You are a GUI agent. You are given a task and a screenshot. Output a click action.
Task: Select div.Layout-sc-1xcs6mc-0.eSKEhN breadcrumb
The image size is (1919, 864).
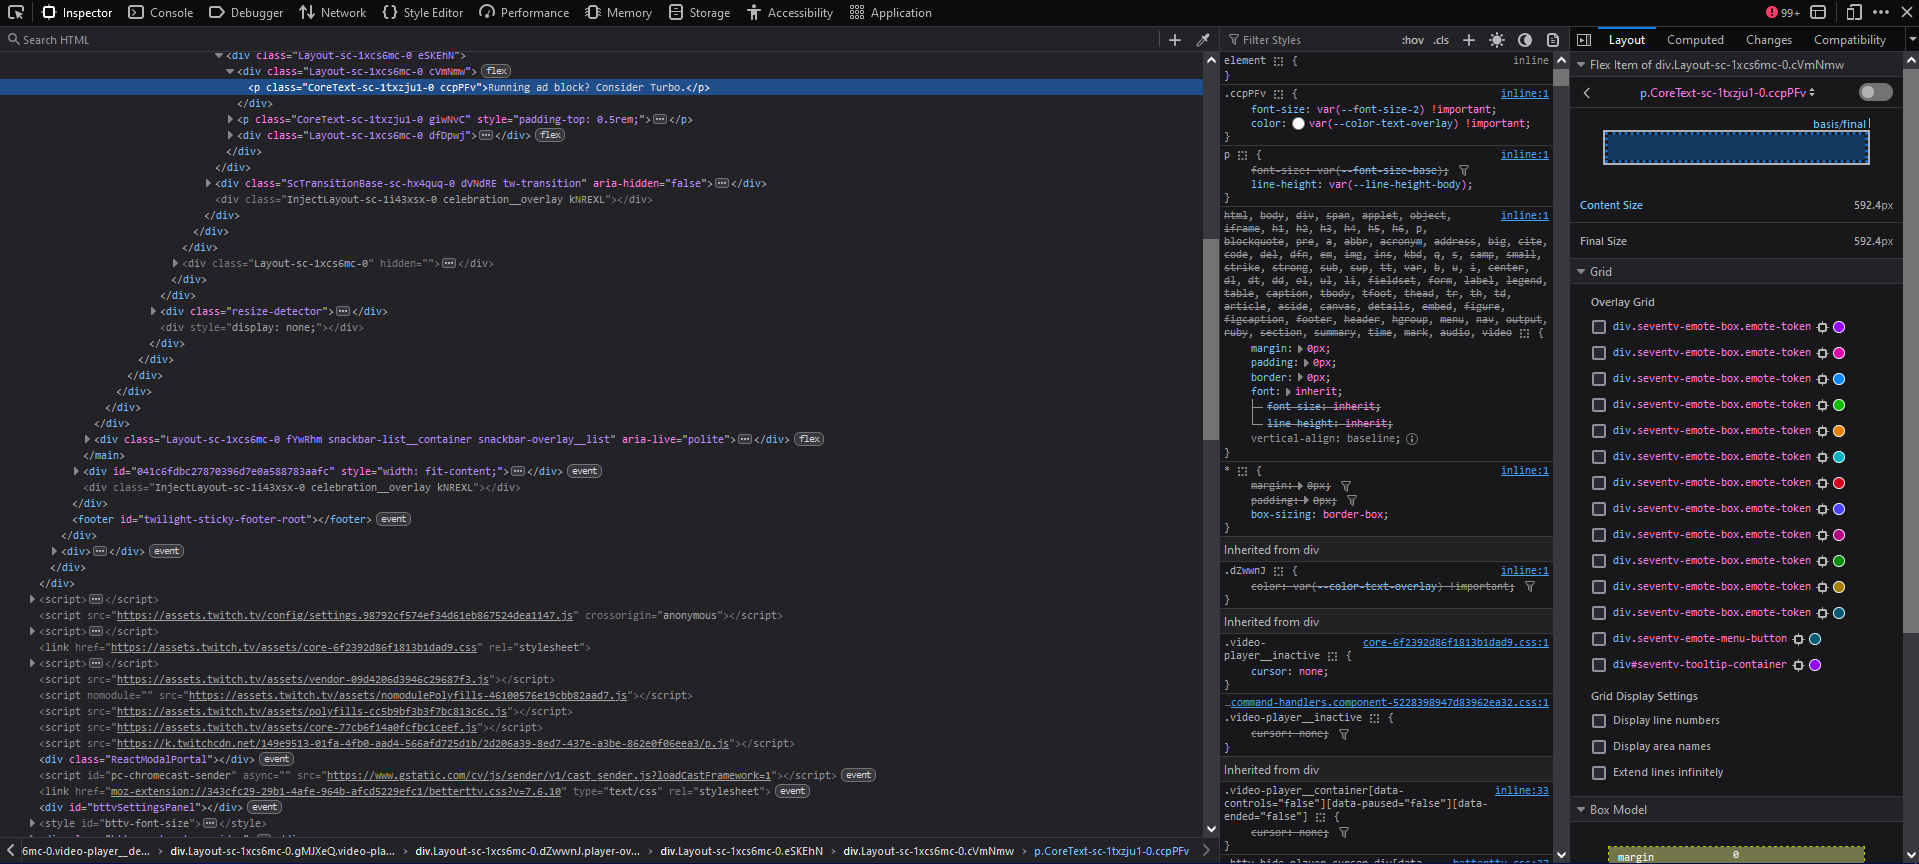click(x=741, y=852)
